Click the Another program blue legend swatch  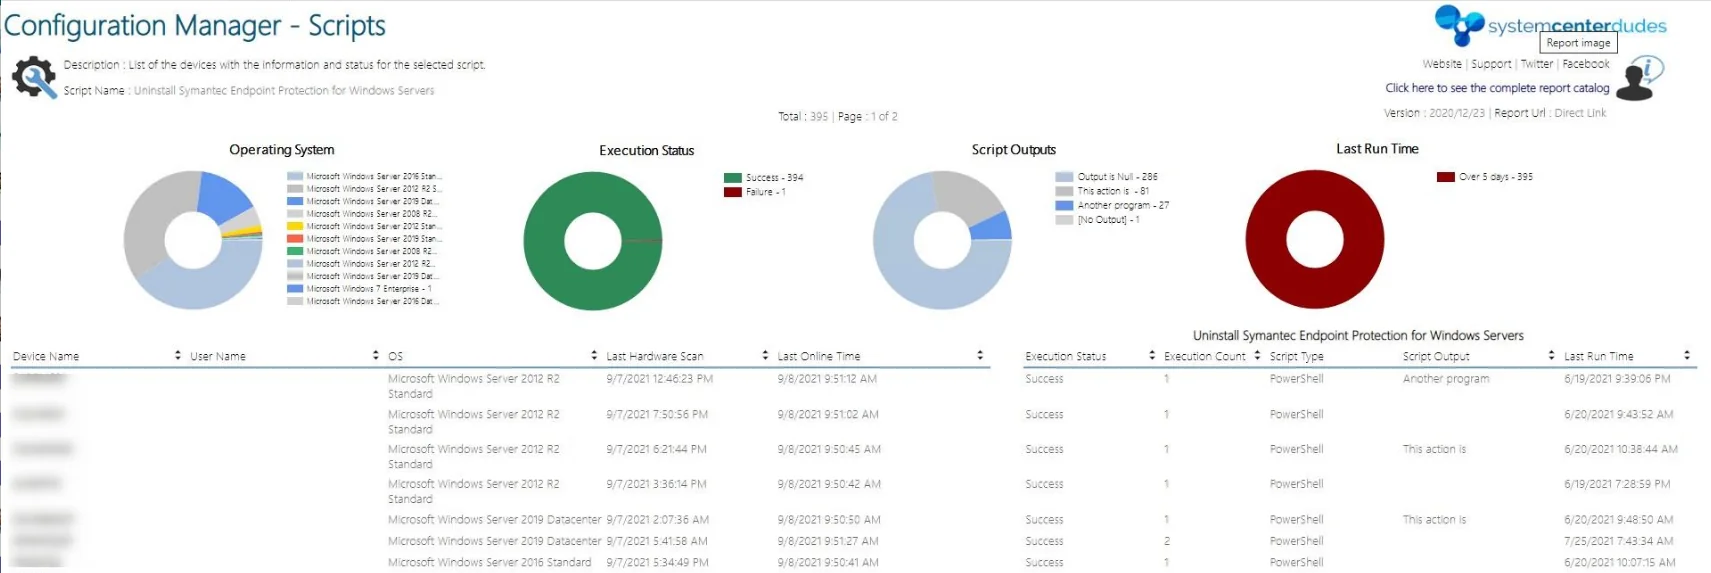1064,205
